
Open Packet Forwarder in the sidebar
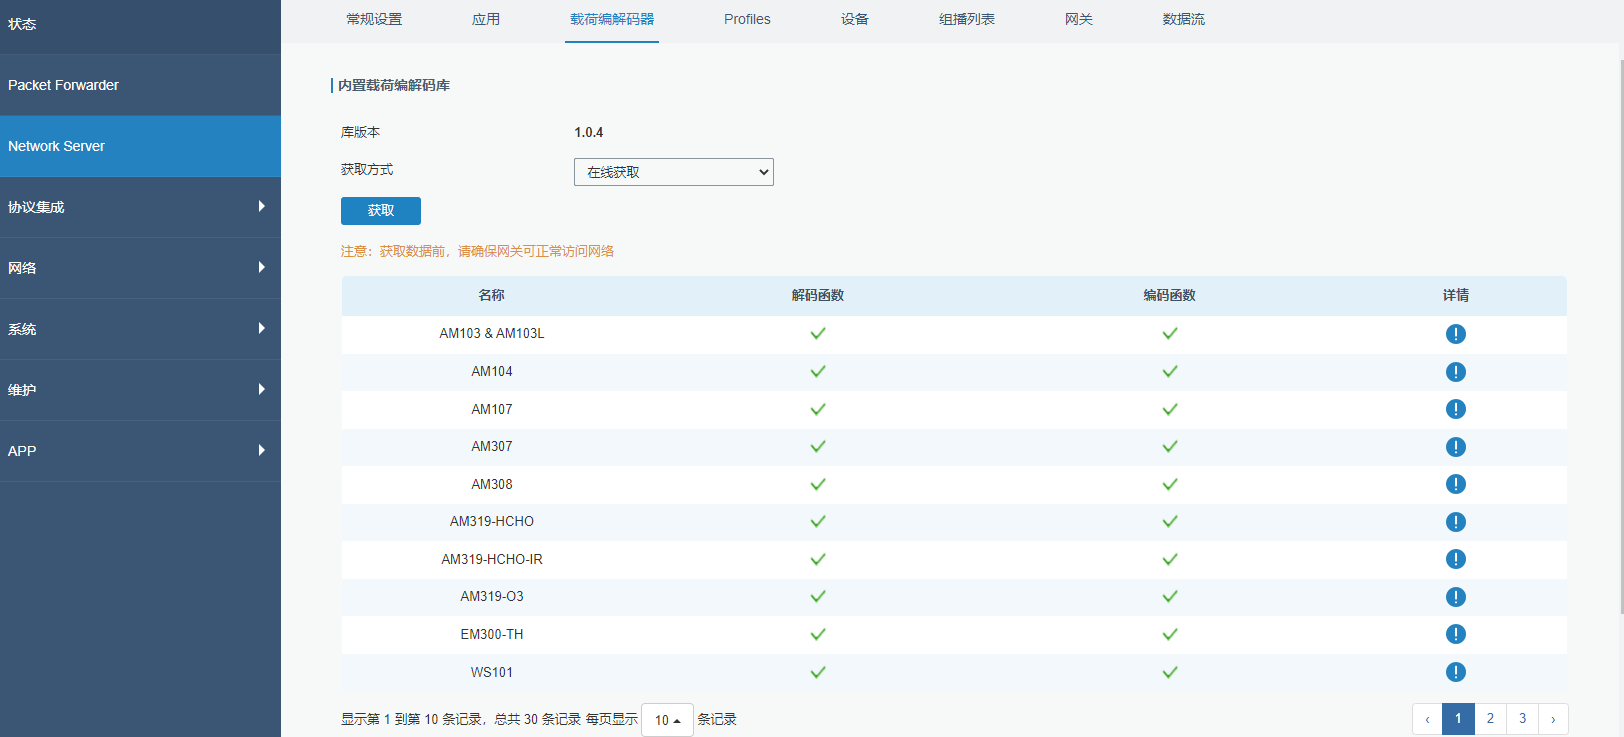point(140,85)
